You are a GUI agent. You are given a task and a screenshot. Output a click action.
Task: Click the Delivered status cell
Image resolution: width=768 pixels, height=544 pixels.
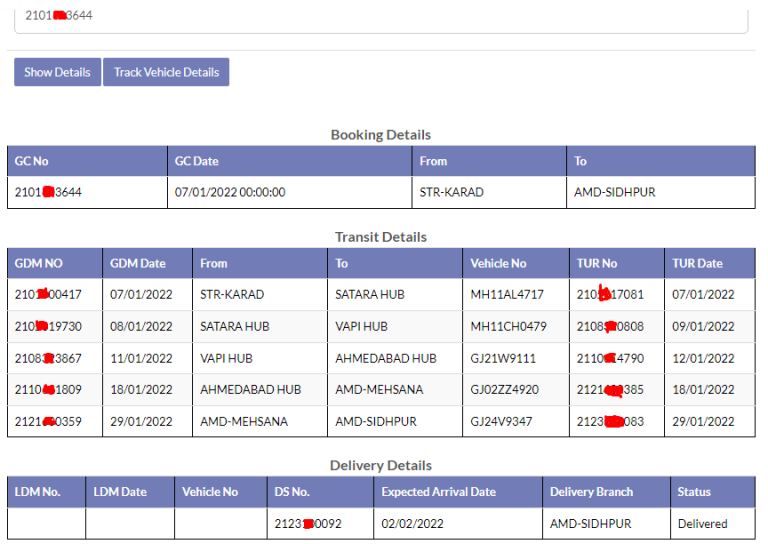tap(702, 523)
